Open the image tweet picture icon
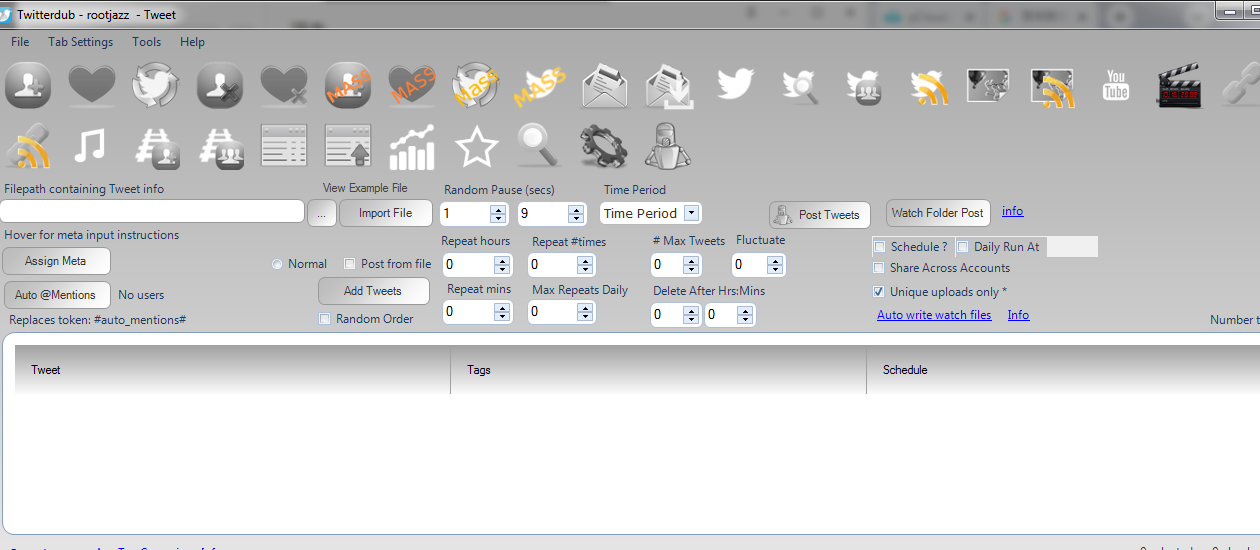Image resolution: width=1260 pixels, height=550 pixels. point(988,85)
